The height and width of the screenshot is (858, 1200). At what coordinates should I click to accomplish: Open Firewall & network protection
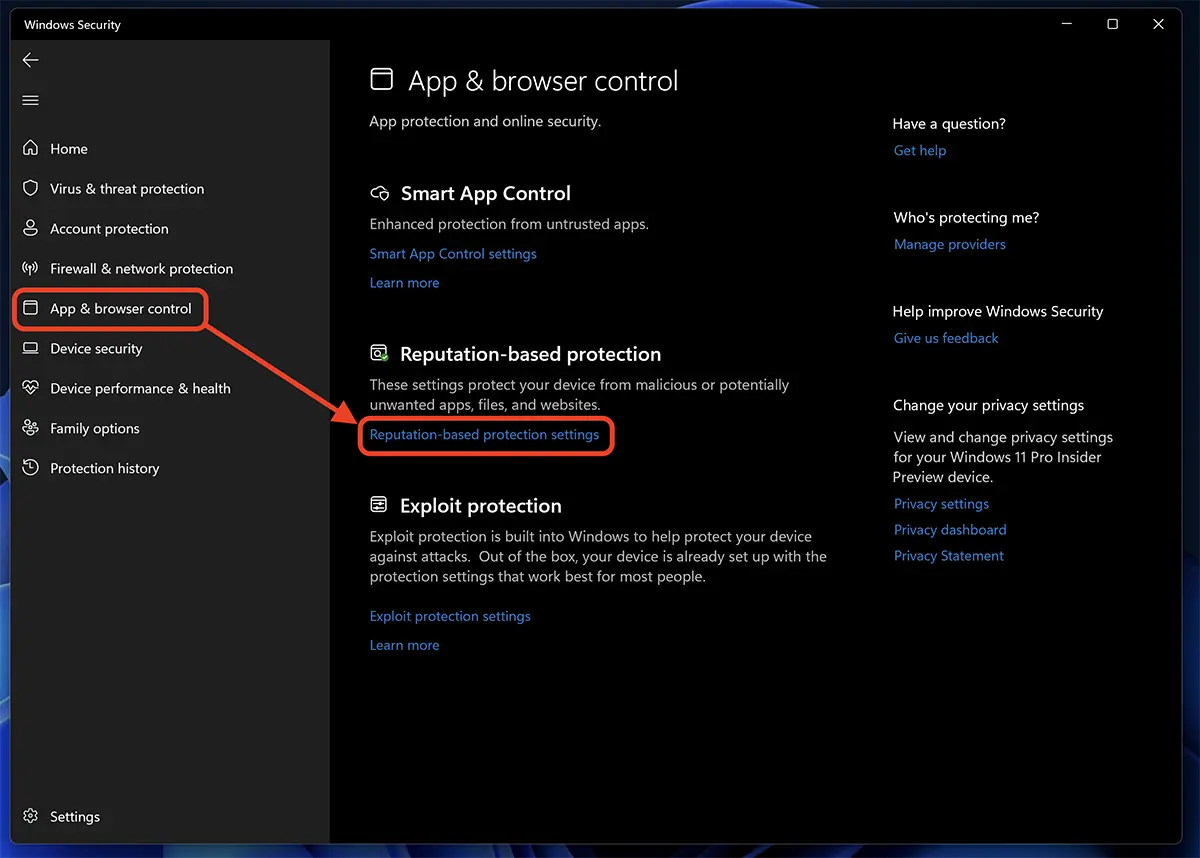(141, 268)
